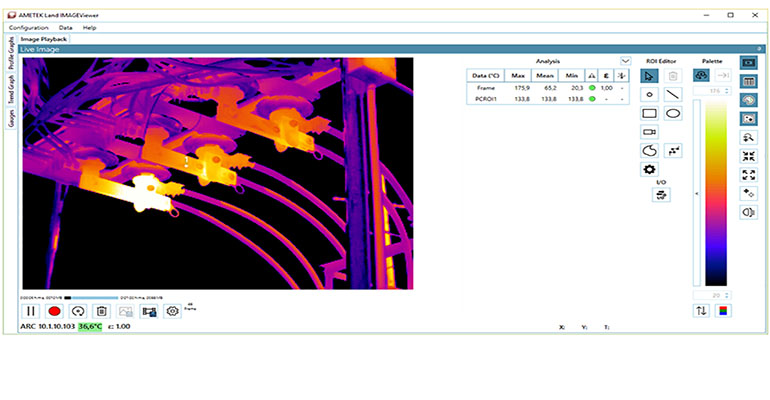Click the Mean column header
This screenshot has height=400, width=770.
coord(545,76)
